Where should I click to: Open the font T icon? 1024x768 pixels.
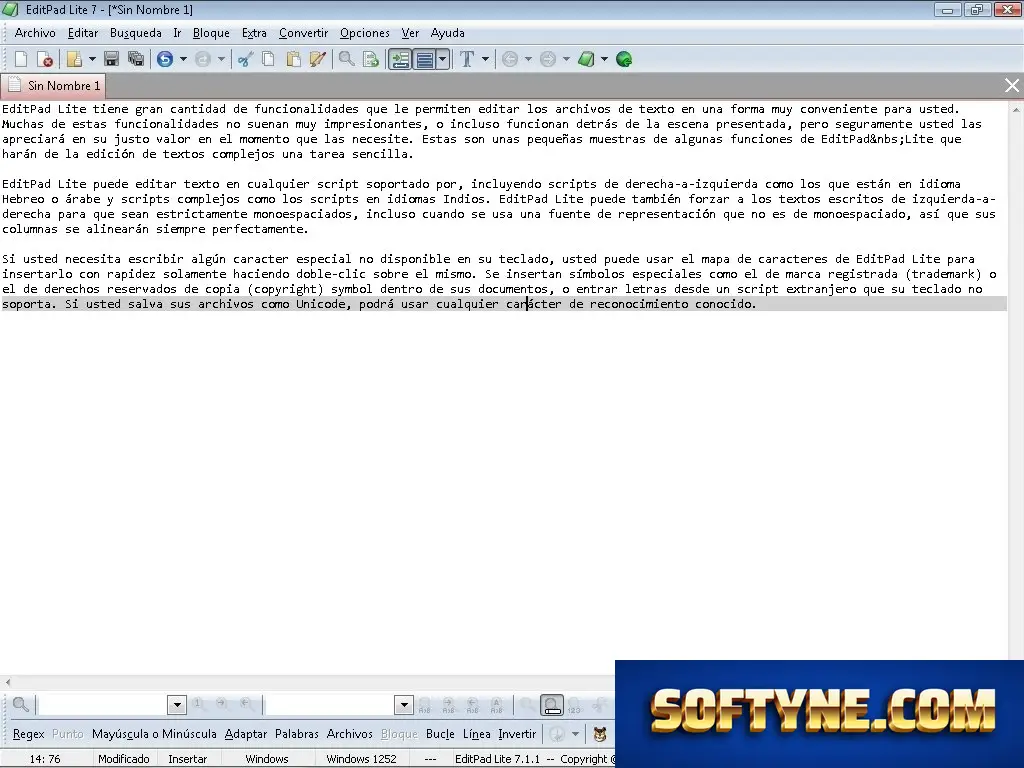(467, 59)
